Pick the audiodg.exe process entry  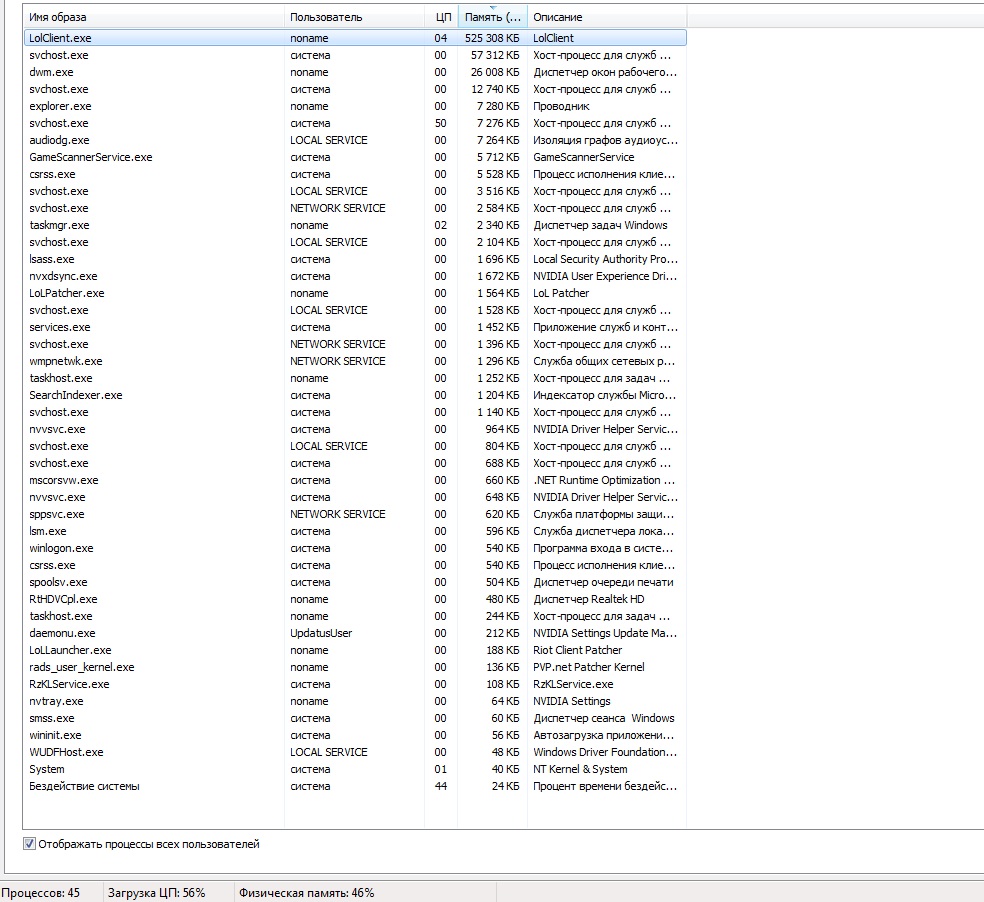tap(59, 140)
